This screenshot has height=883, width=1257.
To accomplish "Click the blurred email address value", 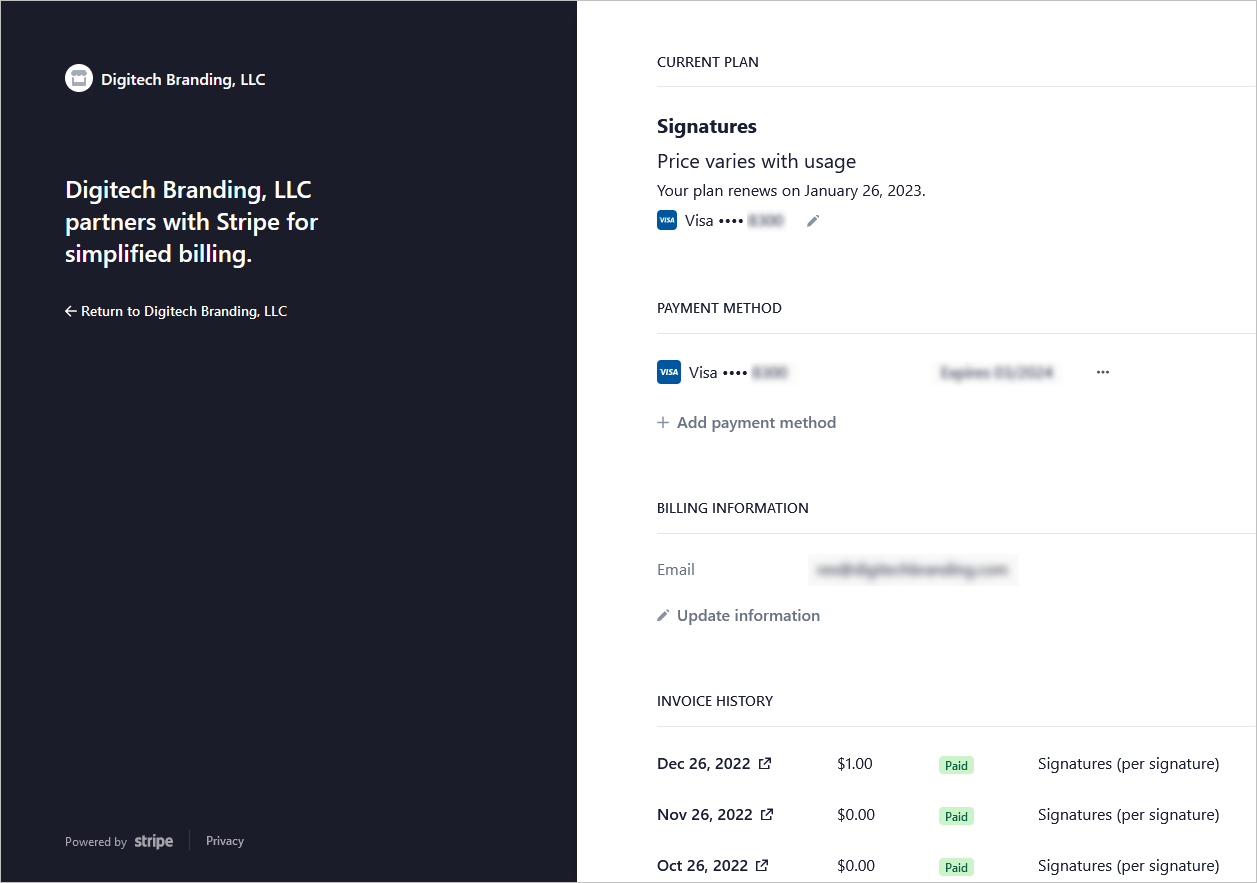I will tap(912, 570).
